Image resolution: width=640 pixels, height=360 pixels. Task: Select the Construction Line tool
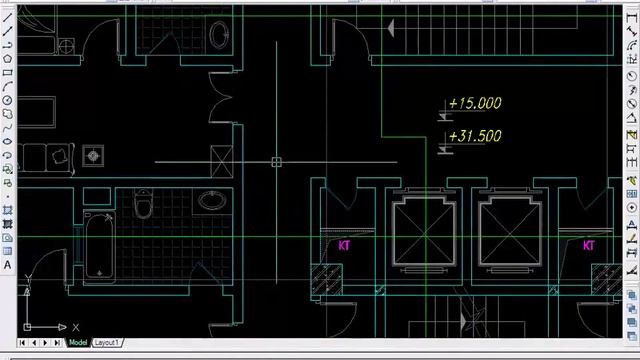coord(7,31)
